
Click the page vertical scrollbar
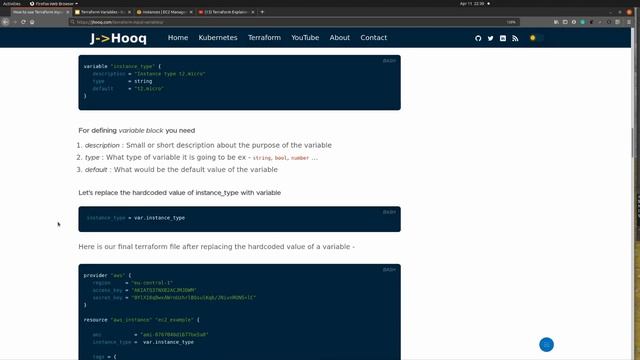click(633, 143)
